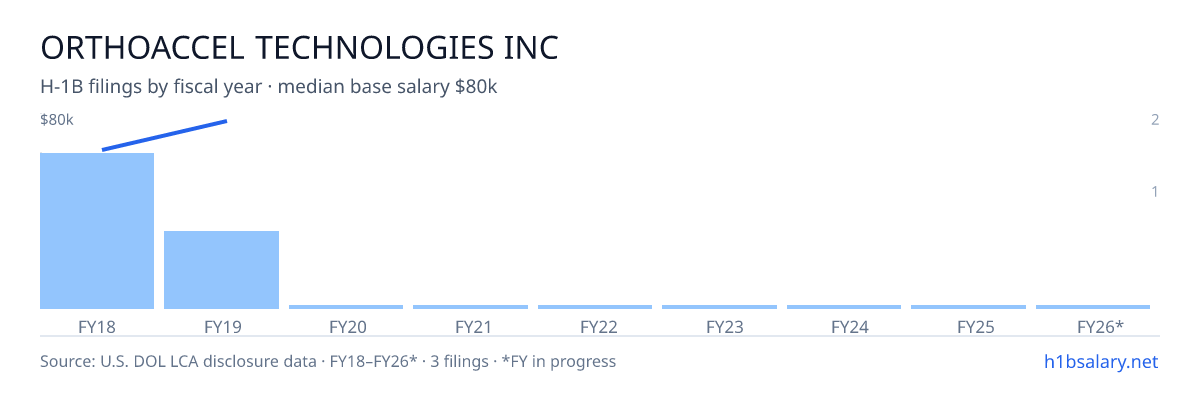Select the small FY21 bar
Screen dimensions: 1200x400
pyautogui.click(x=470, y=307)
